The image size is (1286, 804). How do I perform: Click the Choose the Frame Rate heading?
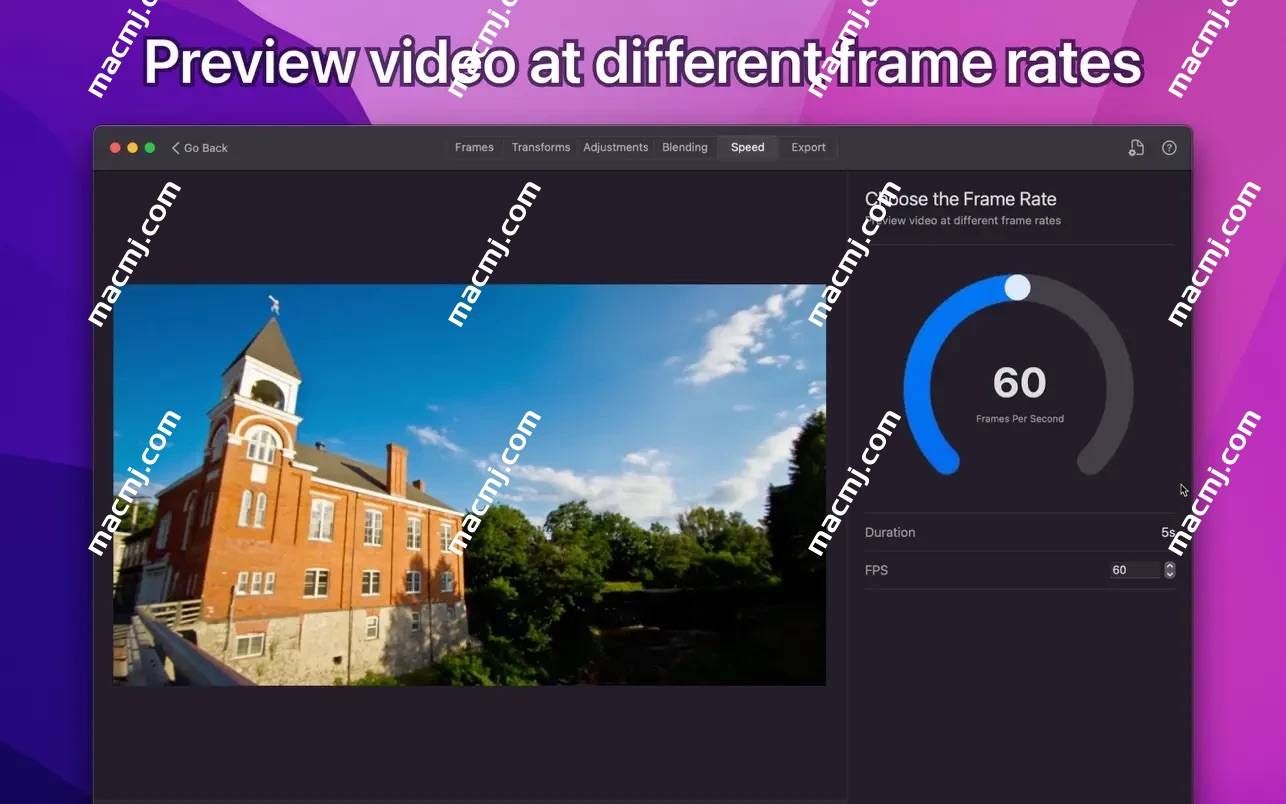(961, 199)
